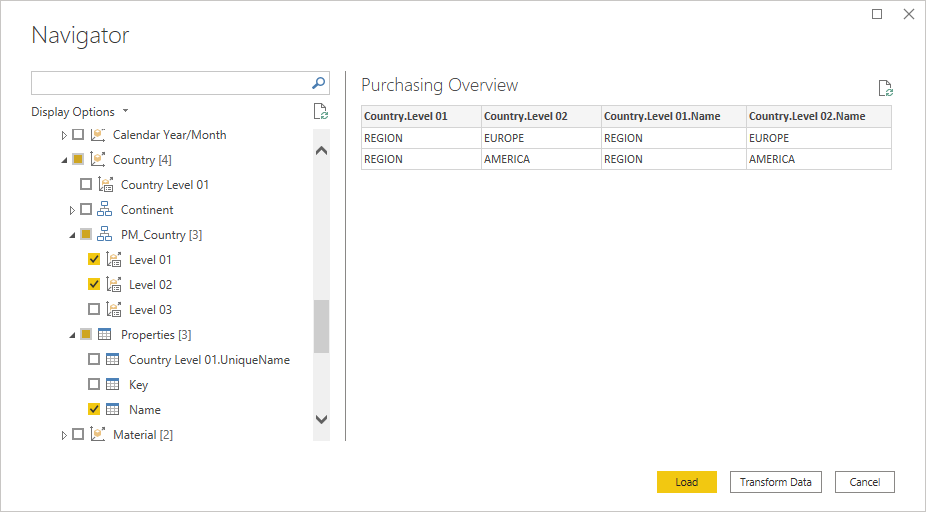Collapse the Country [4] node

coord(64,160)
